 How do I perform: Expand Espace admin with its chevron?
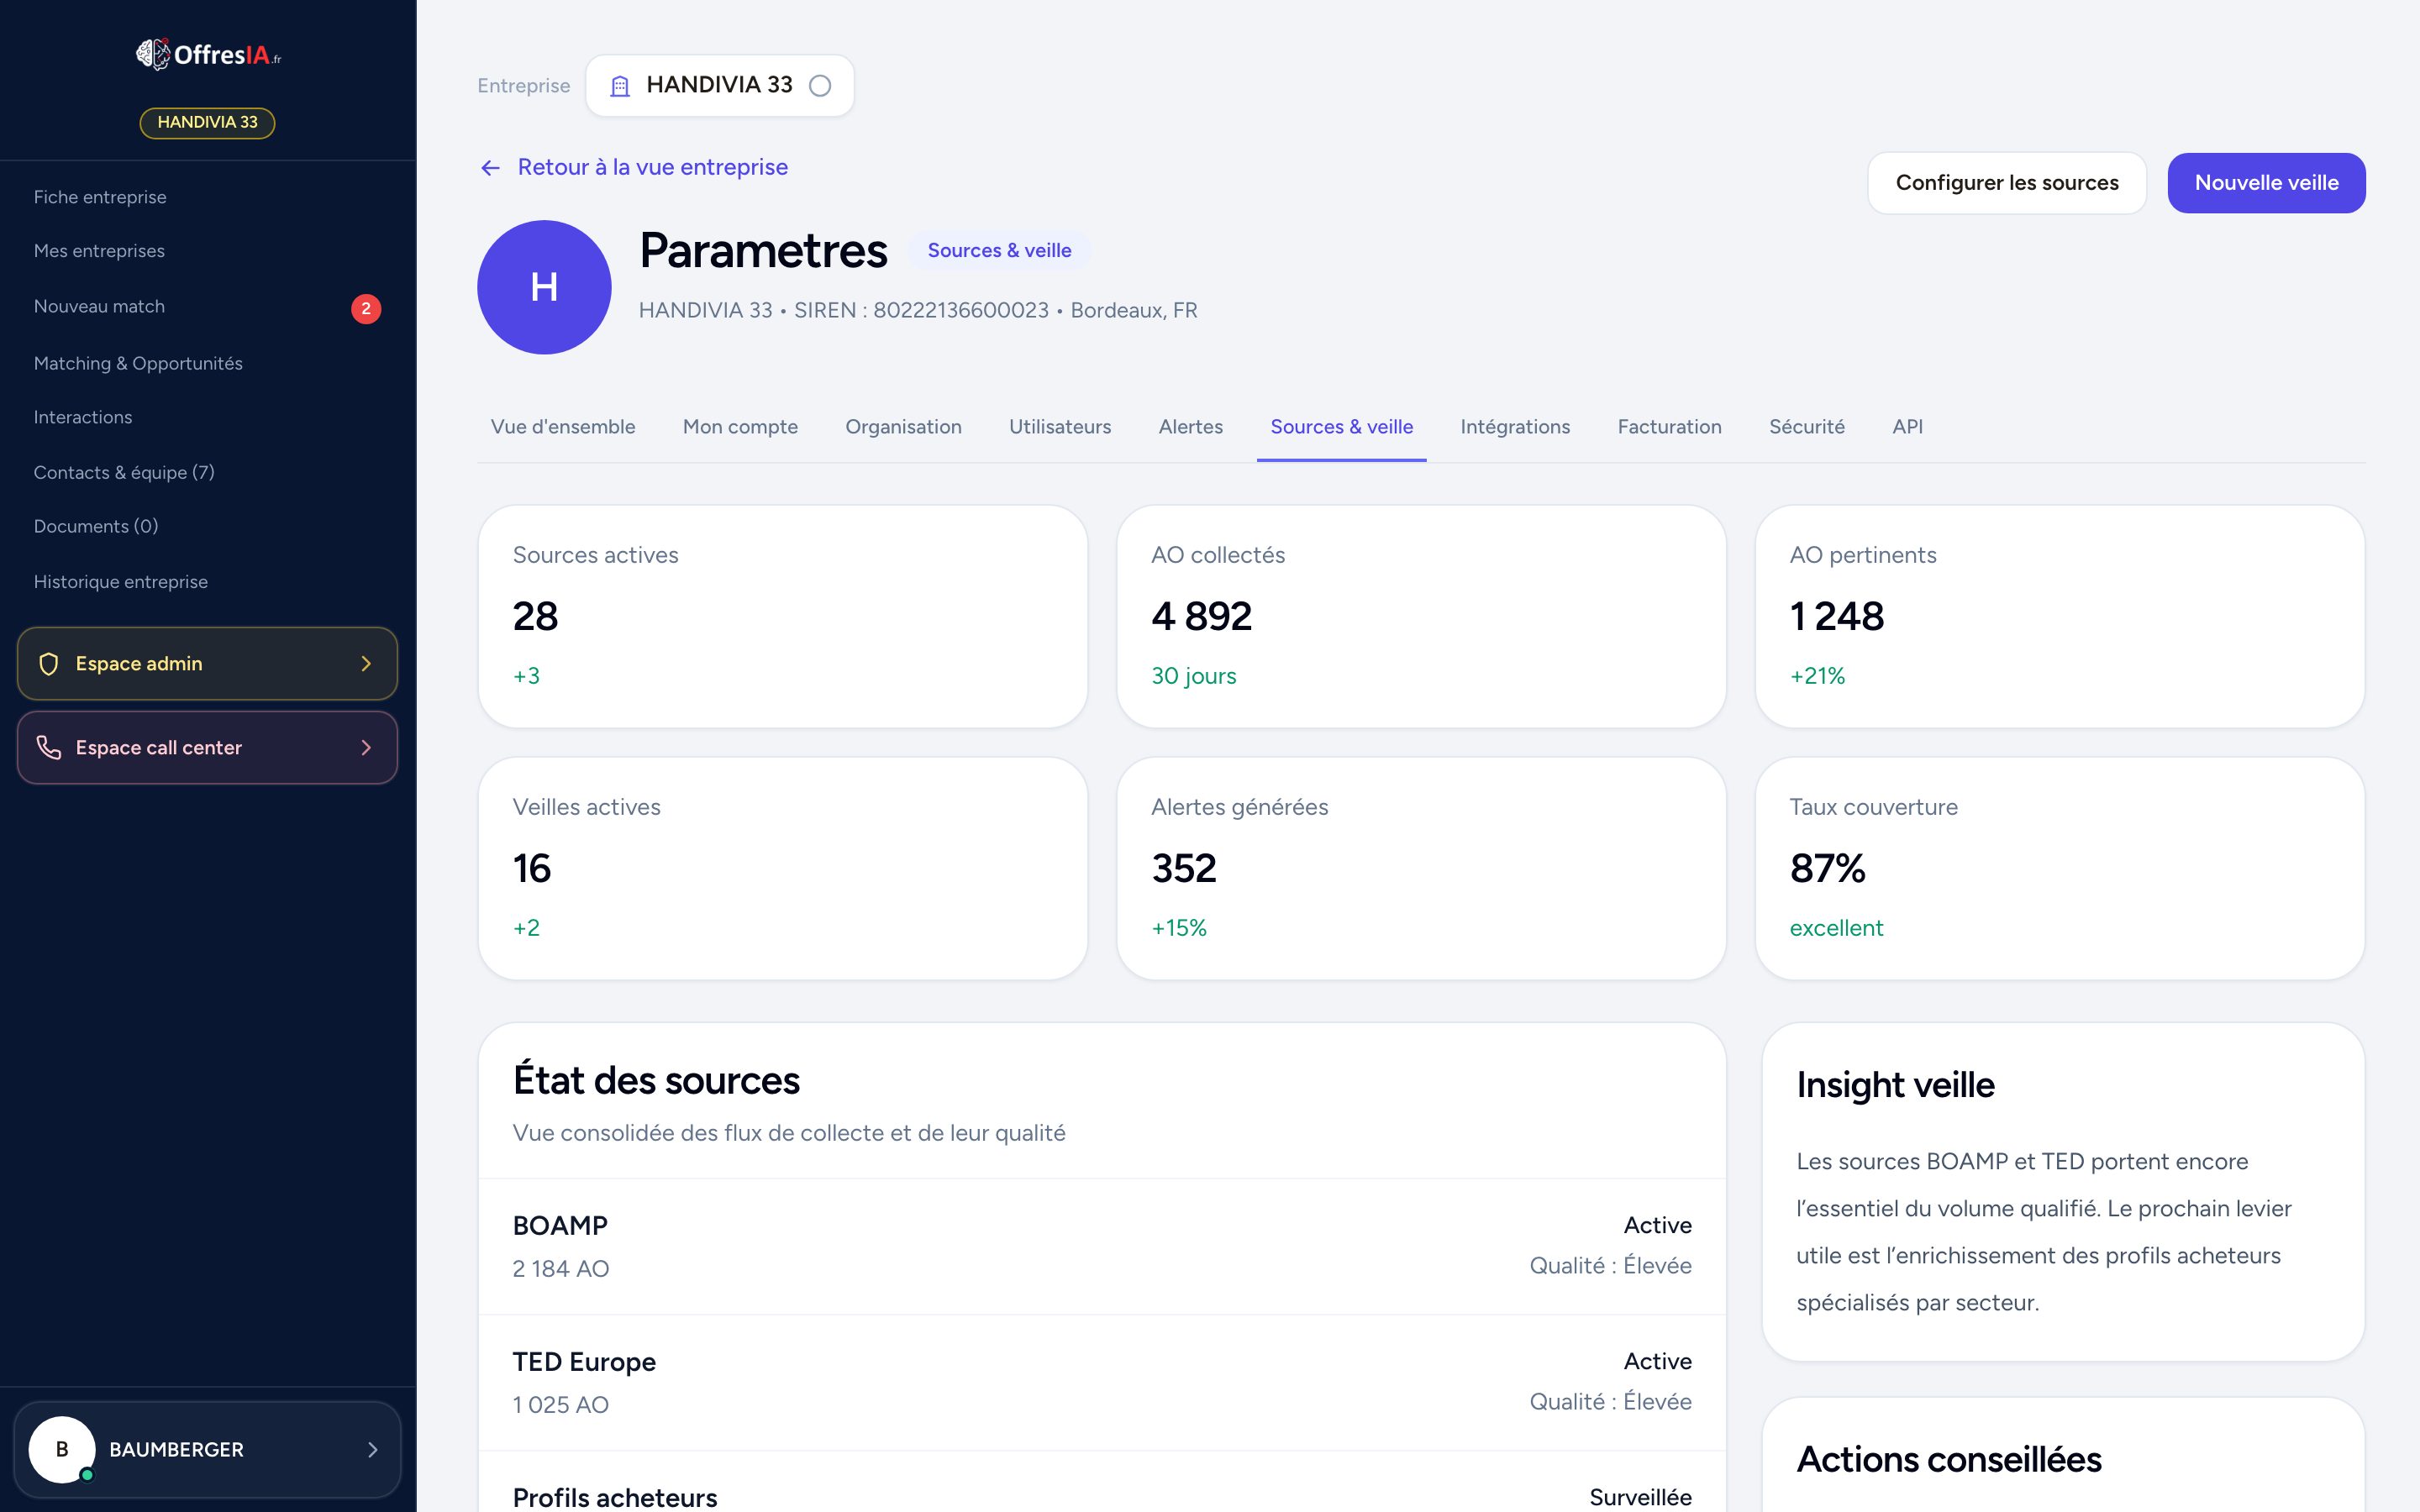point(366,664)
